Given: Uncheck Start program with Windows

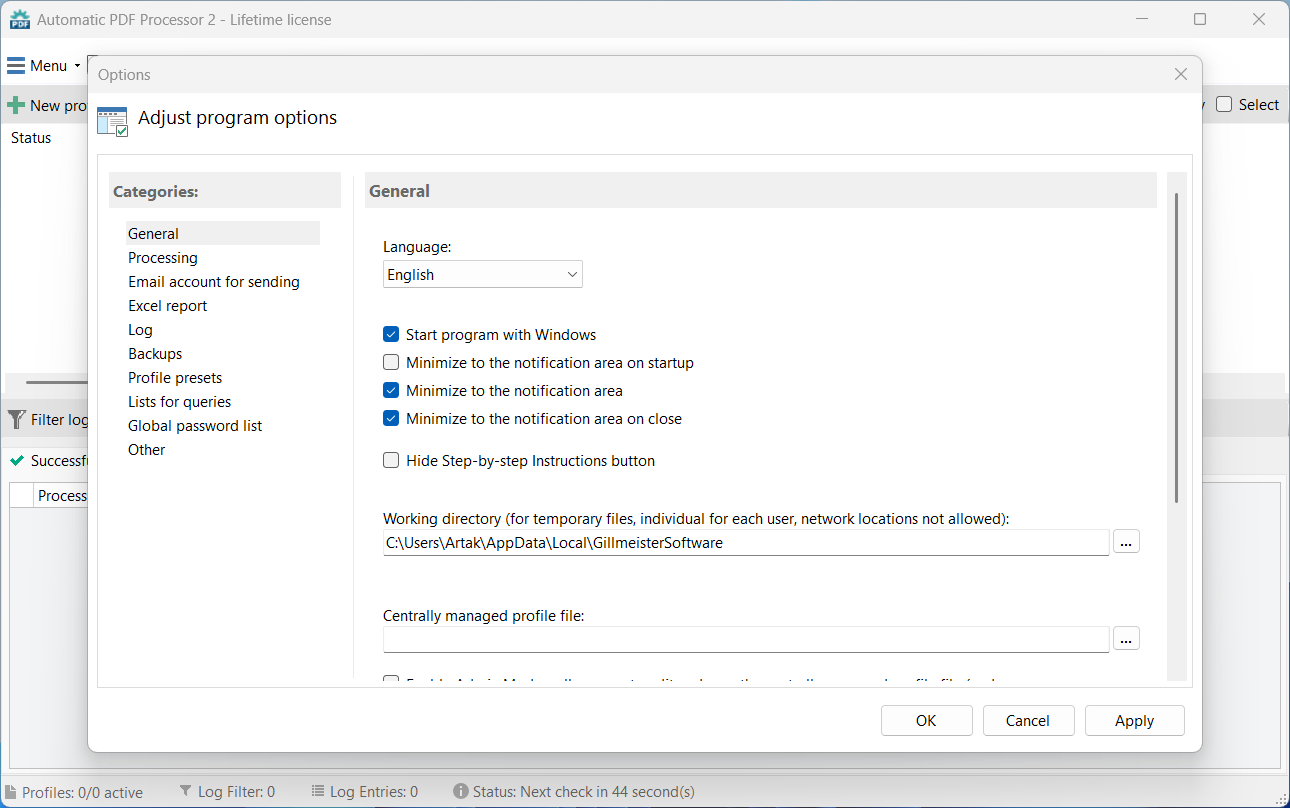Looking at the screenshot, I should [391, 335].
